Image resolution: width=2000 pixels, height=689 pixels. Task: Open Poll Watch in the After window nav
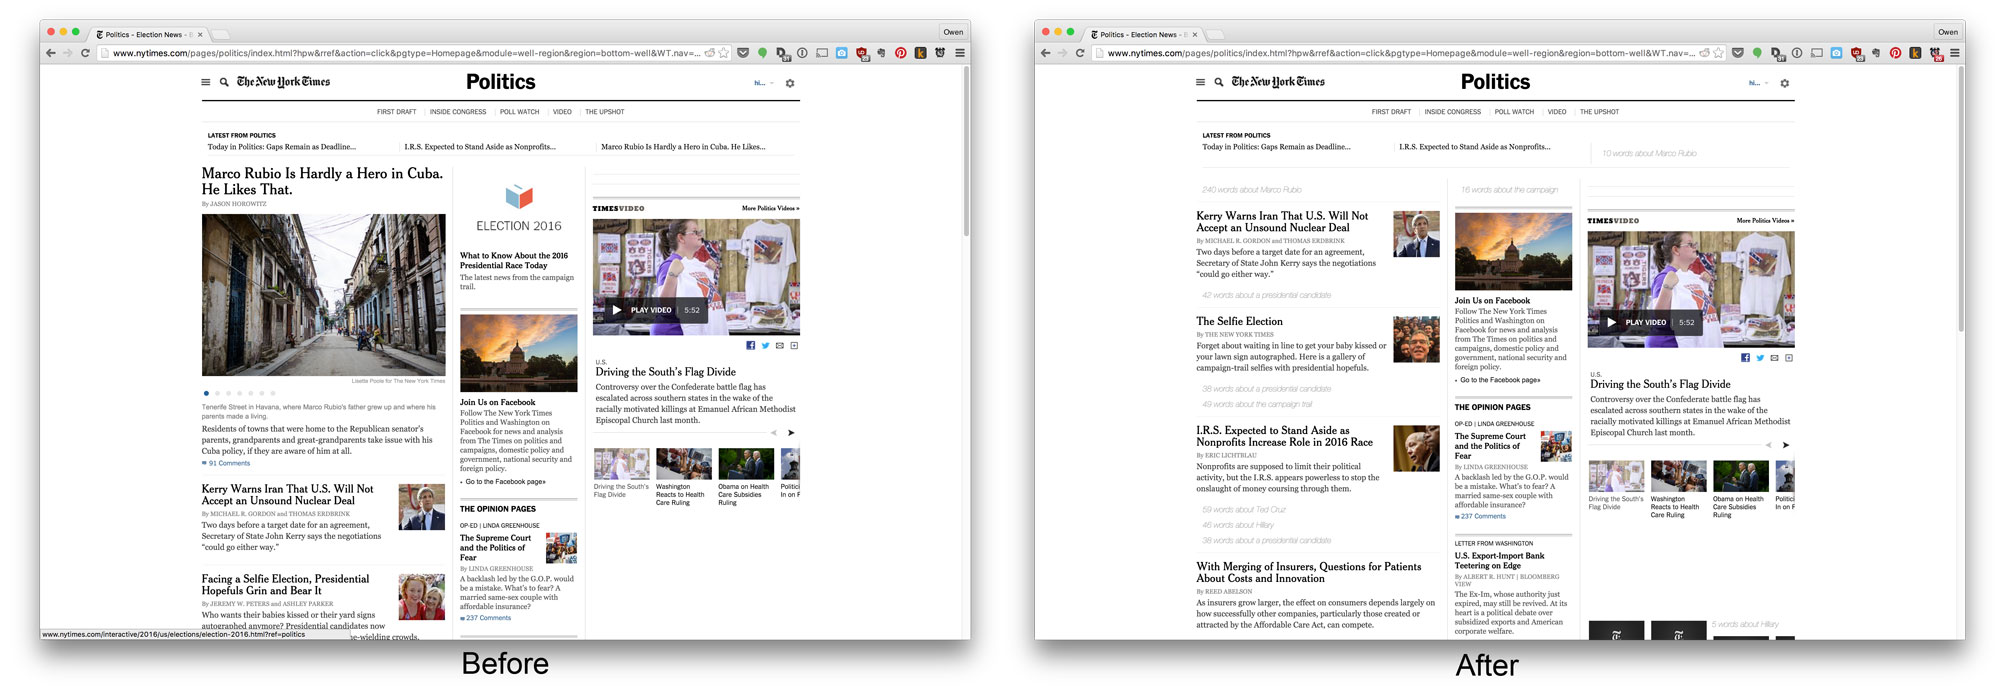(x=1515, y=112)
